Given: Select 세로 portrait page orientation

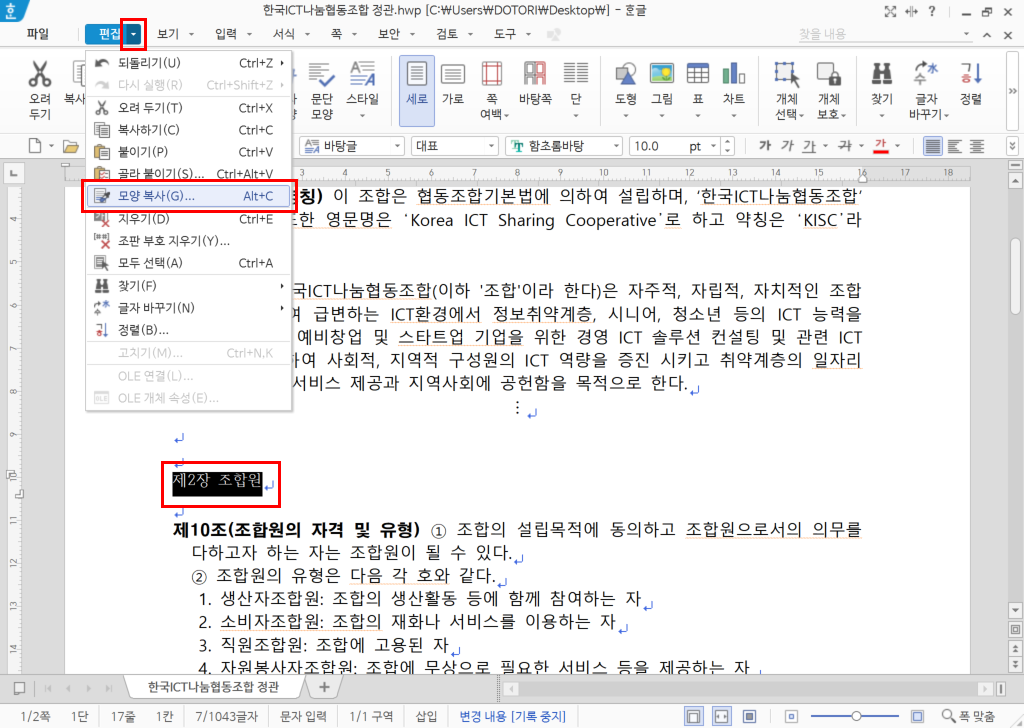Looking at the screenshot, I should [417, 90].
